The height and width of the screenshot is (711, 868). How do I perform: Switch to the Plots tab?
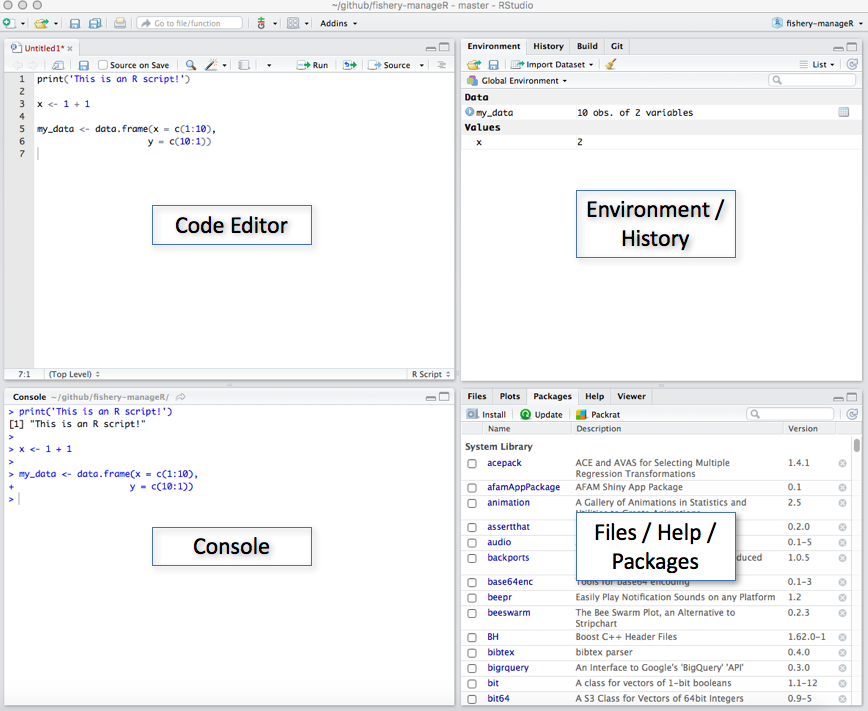coord(509,396)
